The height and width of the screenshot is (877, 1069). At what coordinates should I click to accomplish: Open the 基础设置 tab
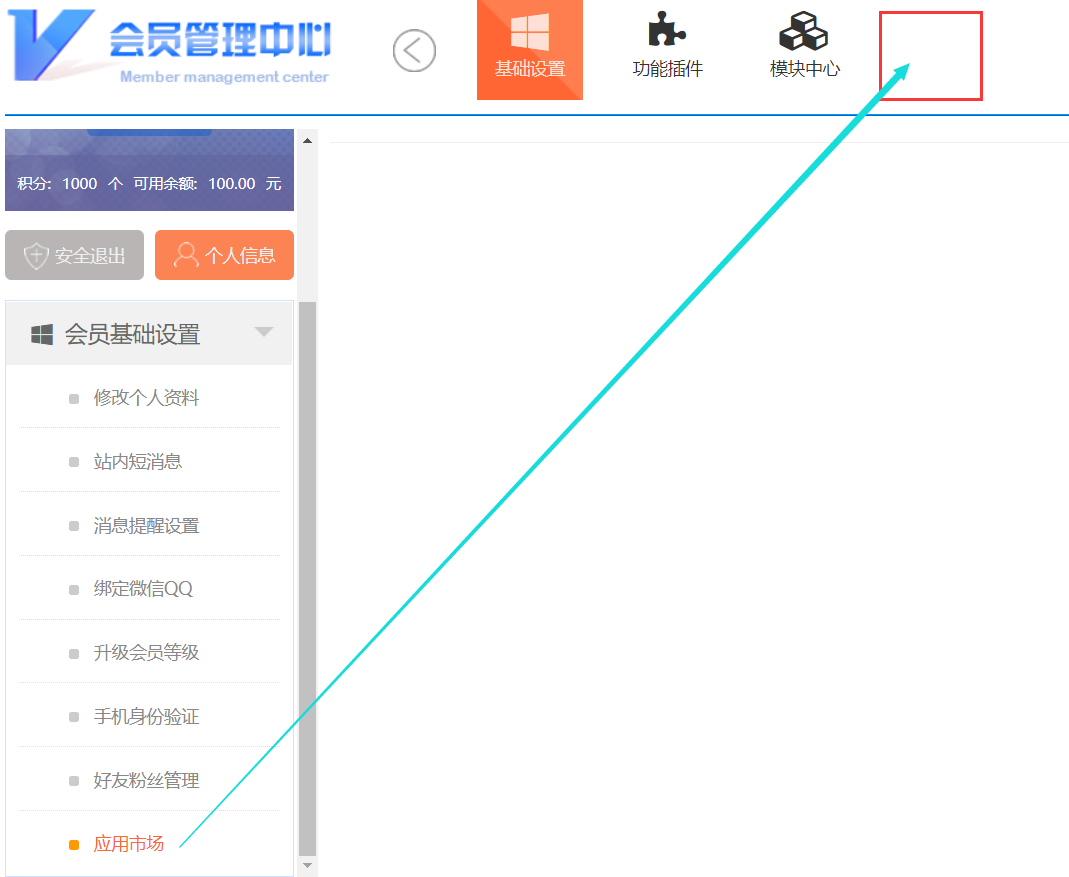click(530, 50)
